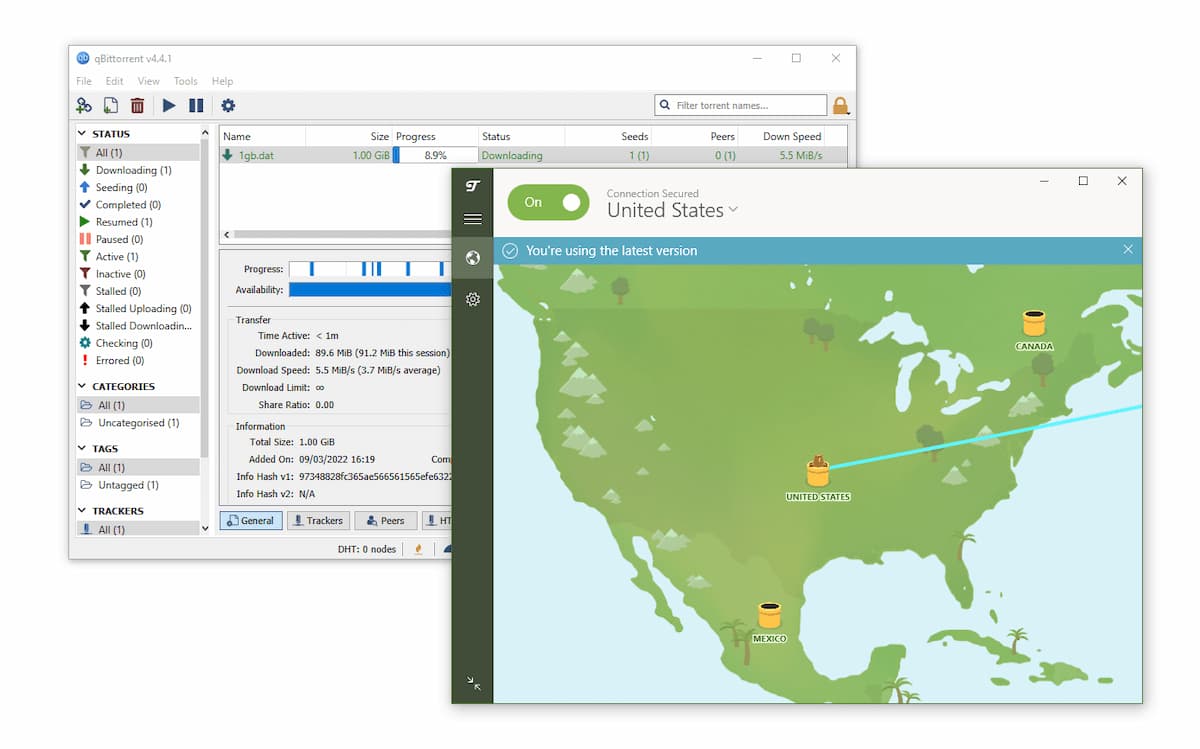Open the View menu in qBittorrent
The image size is (1200, 749).
tap(148, 81)
